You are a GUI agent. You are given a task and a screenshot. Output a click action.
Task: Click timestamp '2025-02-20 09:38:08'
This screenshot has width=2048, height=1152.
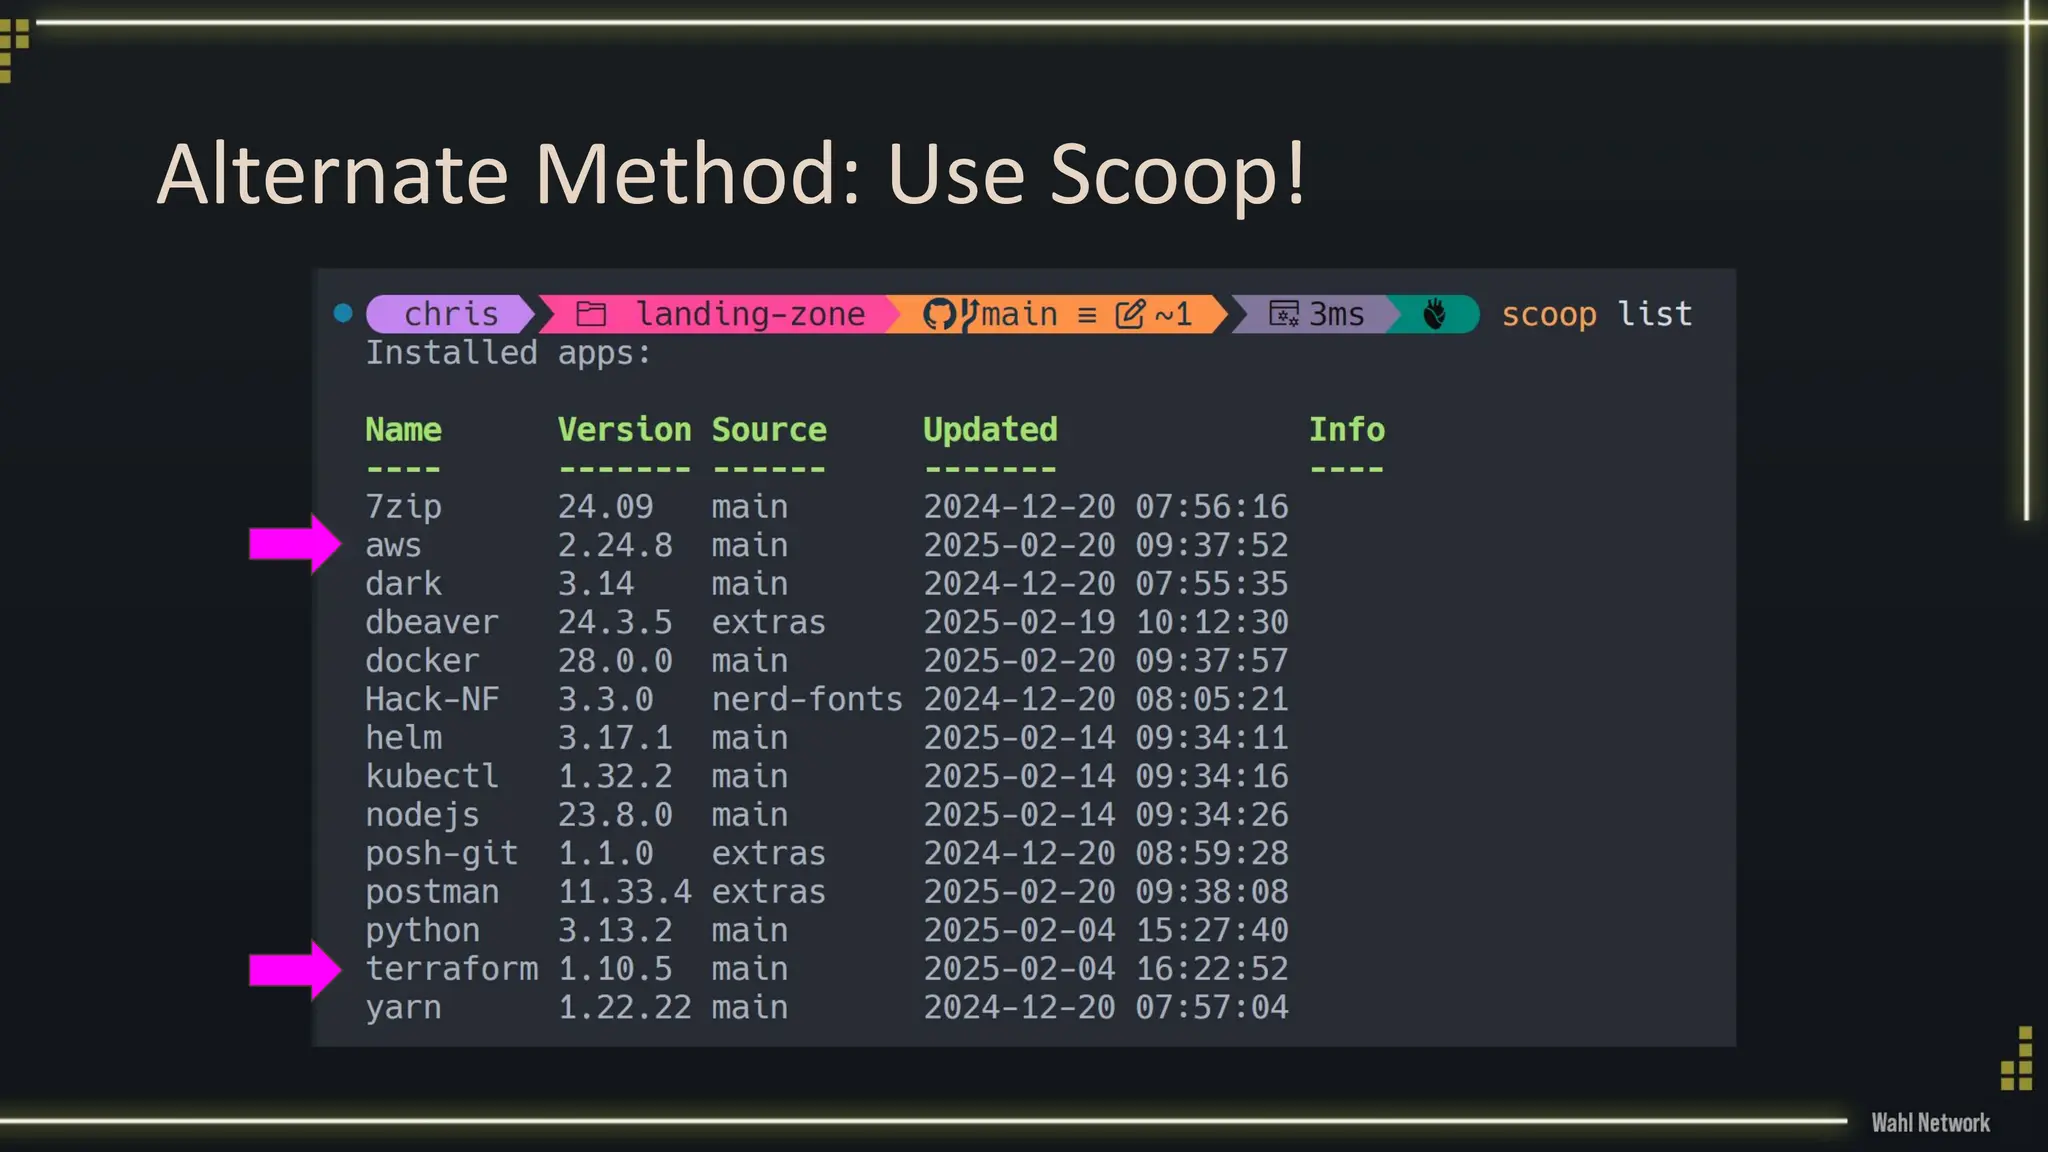pyautogui.click(x=1106, y=891)
